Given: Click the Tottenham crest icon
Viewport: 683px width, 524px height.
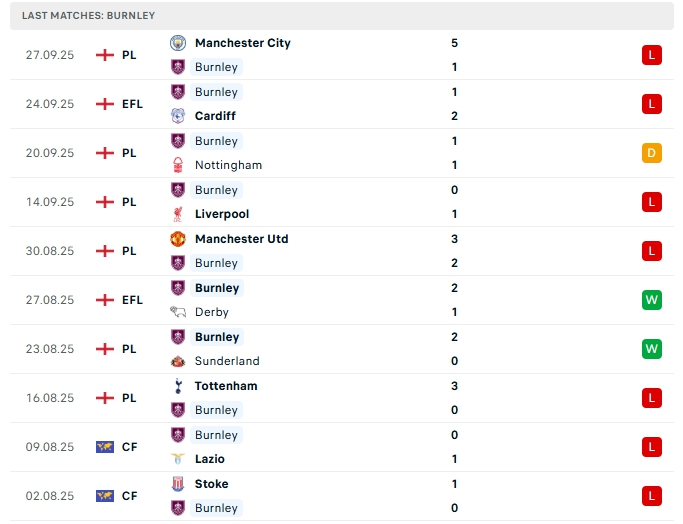Looking at the screenshot, I should (x=178, y=386).
